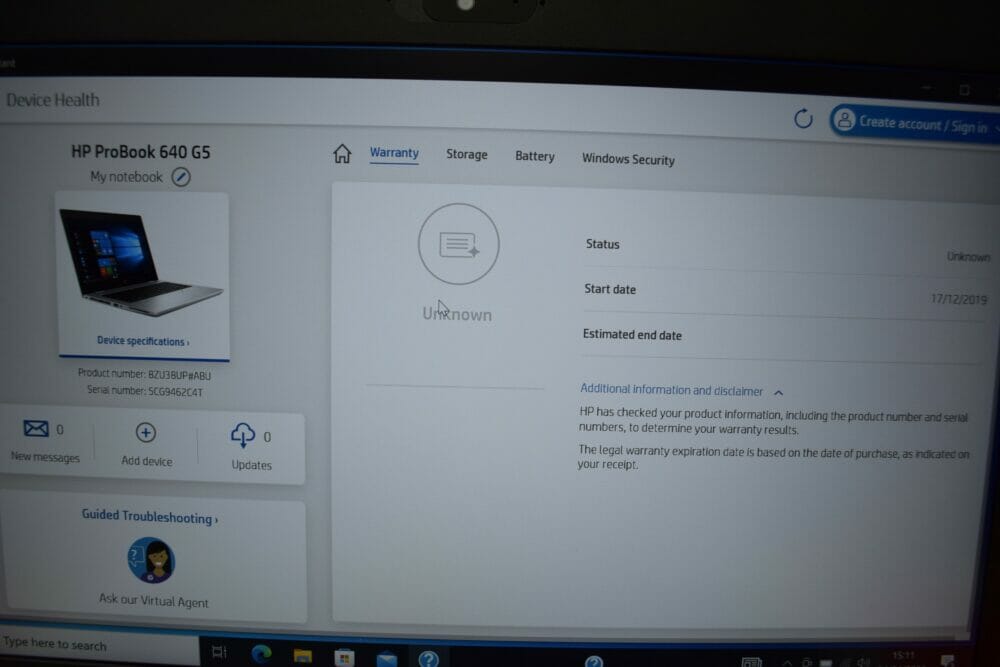
Task: Open Microsoft Store from the taskbar
Action: (344, 657)
